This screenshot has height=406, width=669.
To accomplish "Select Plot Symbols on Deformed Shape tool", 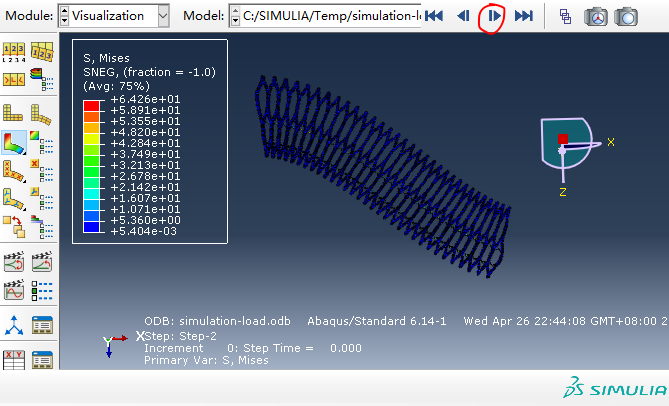I will click(14, 171).
